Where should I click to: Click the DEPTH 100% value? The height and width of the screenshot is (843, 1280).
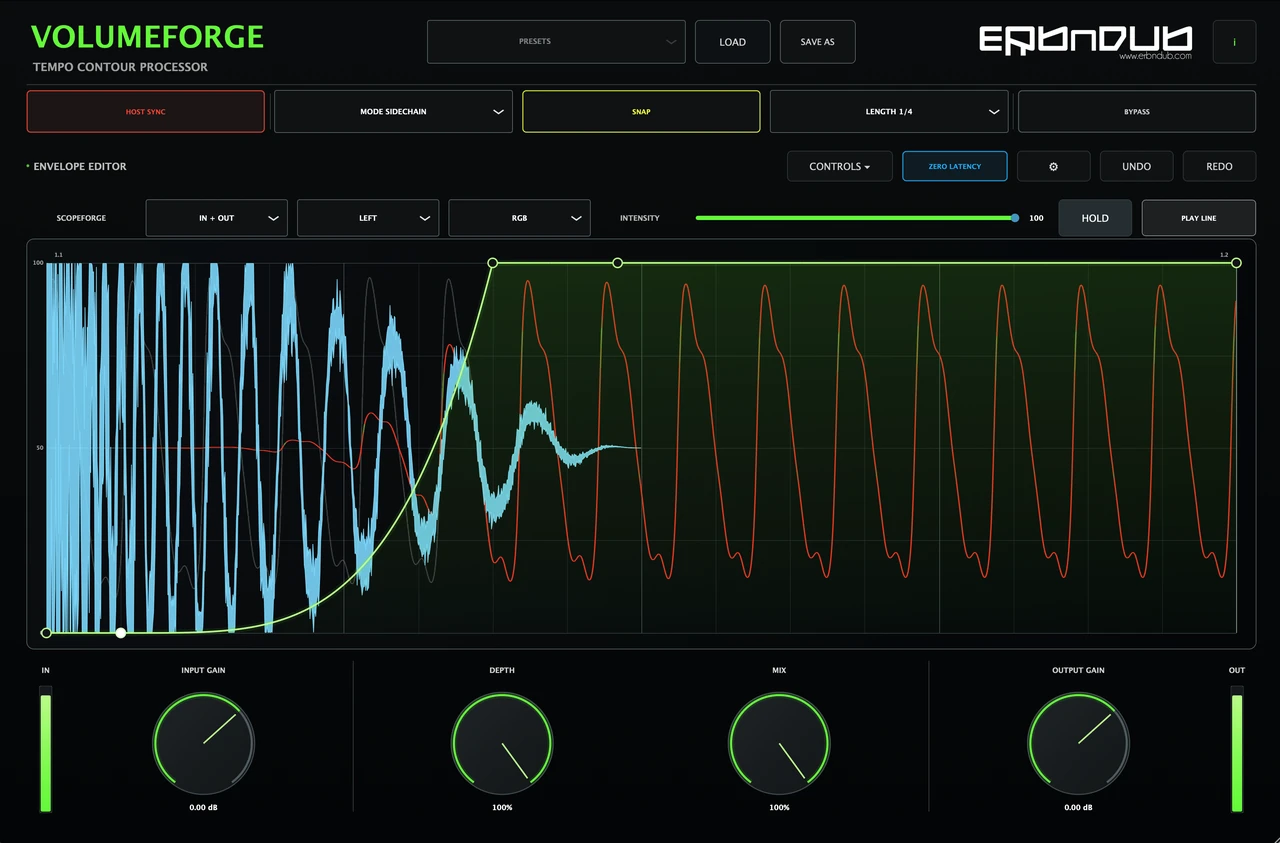click(x=502, y=807)
